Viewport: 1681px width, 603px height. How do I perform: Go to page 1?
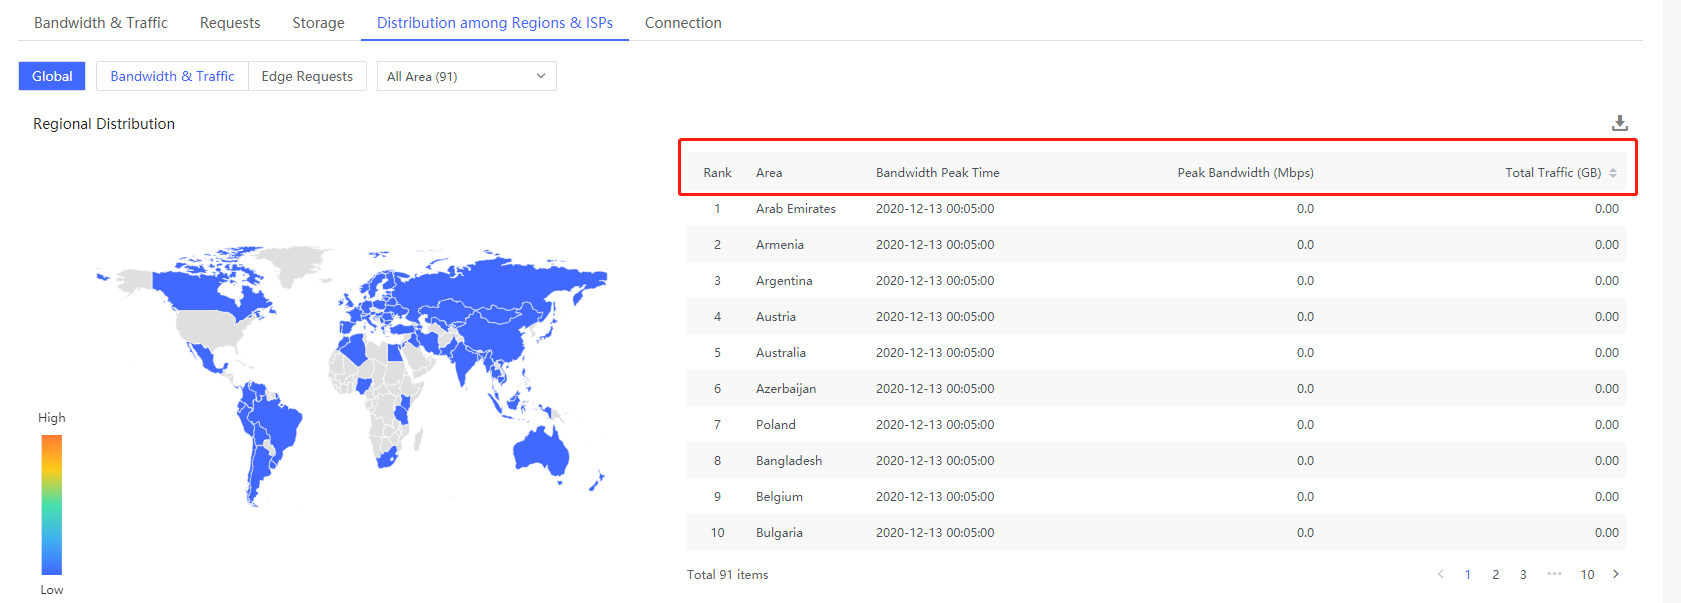point(1468,574)
